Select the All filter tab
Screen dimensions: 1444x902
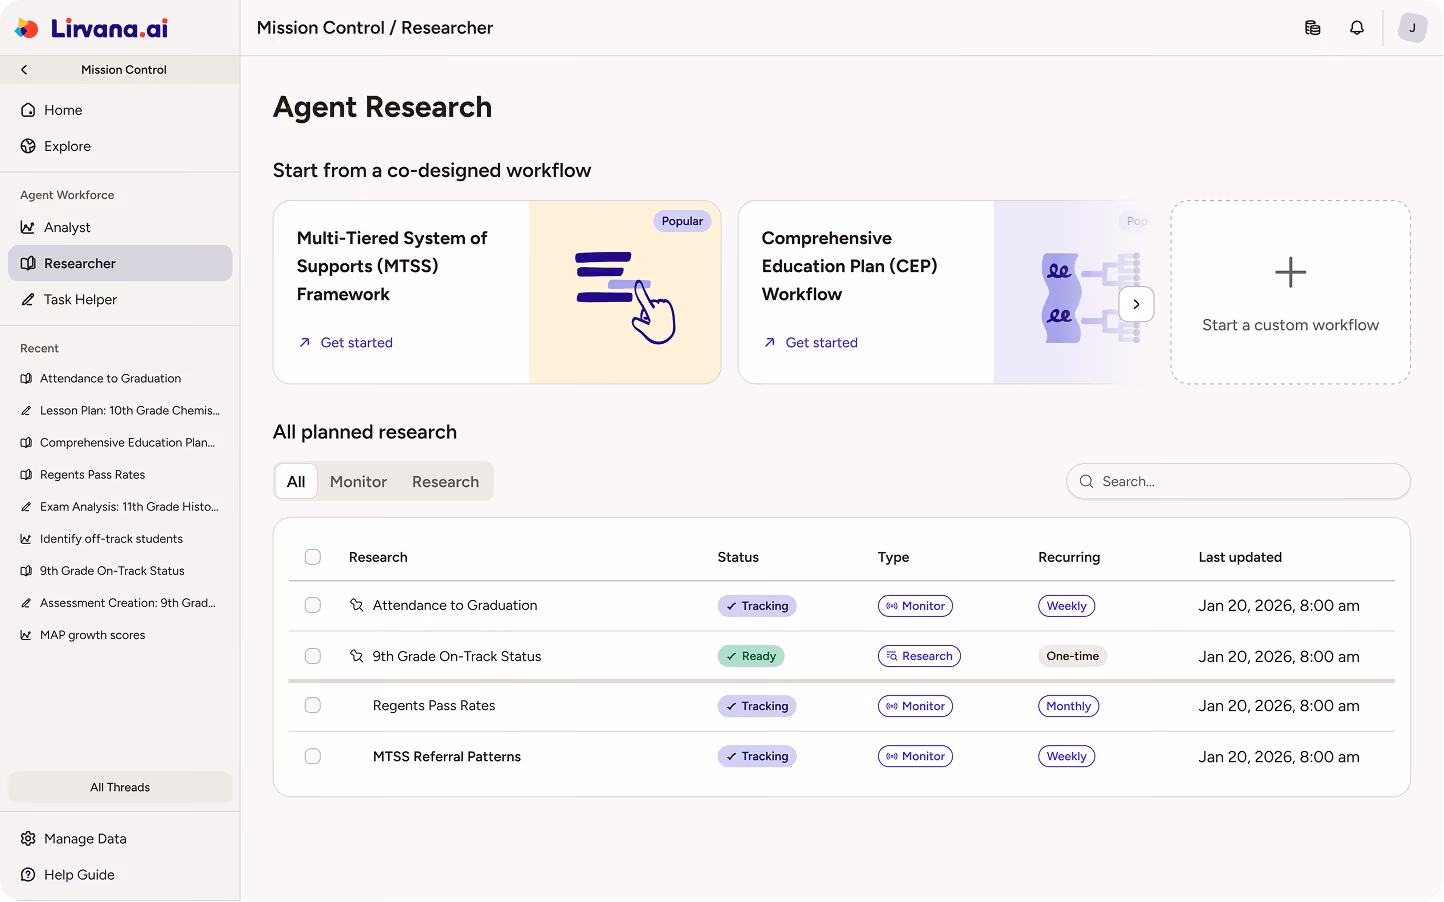[296, 481]
